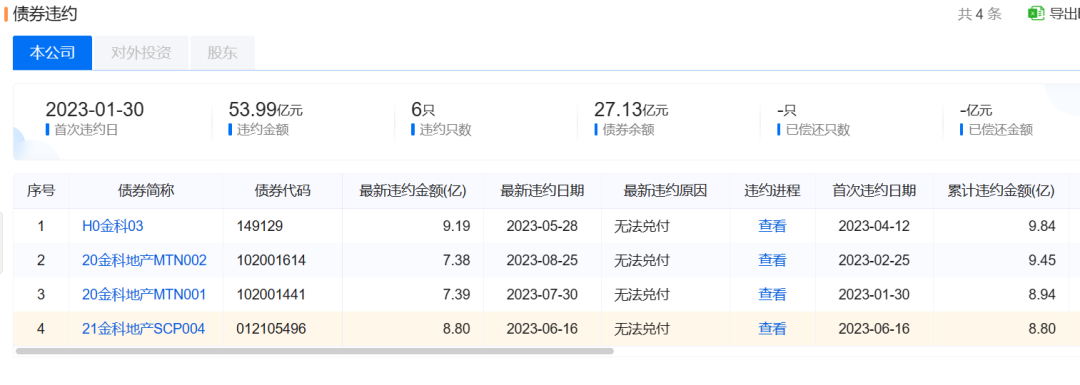Click the 最新违约日期 column header
Viewport: 1080px width, 385px height.
542,191
